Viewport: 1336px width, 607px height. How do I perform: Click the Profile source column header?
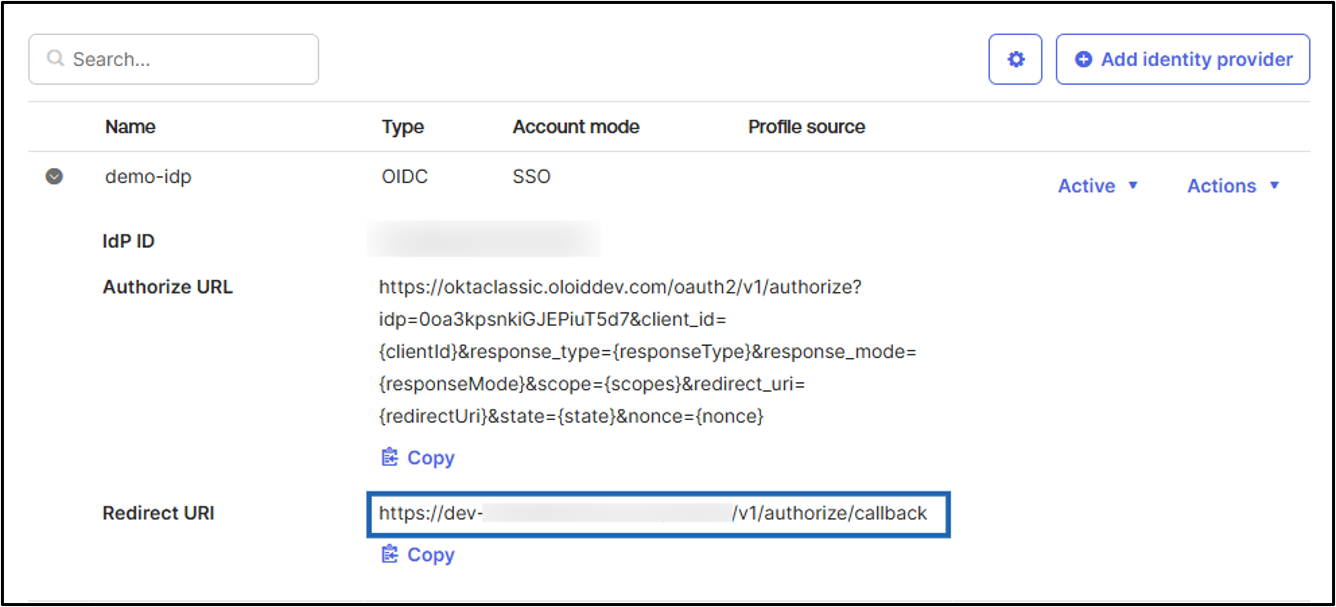coord(807,127)
